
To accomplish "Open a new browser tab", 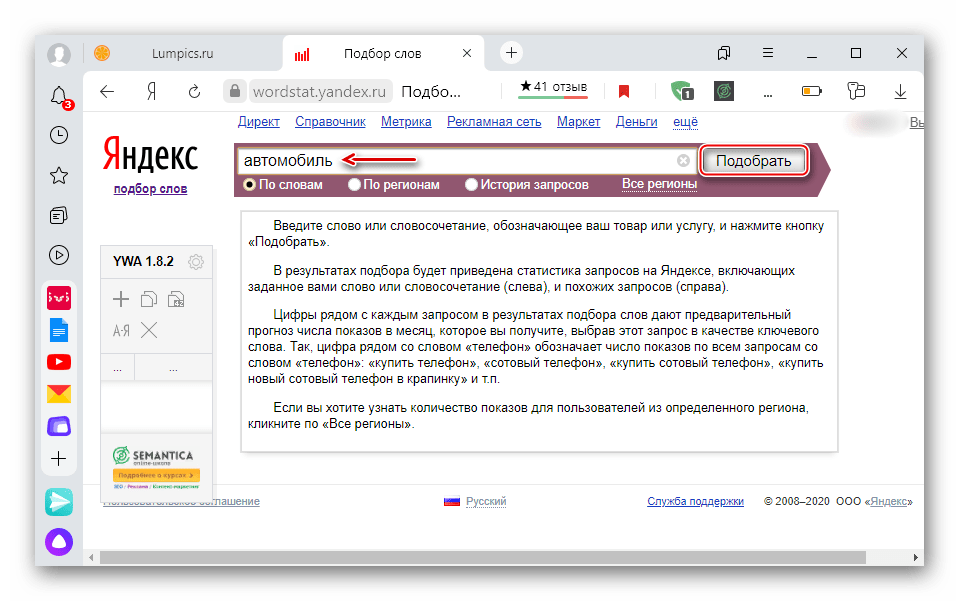I will 511,53.
